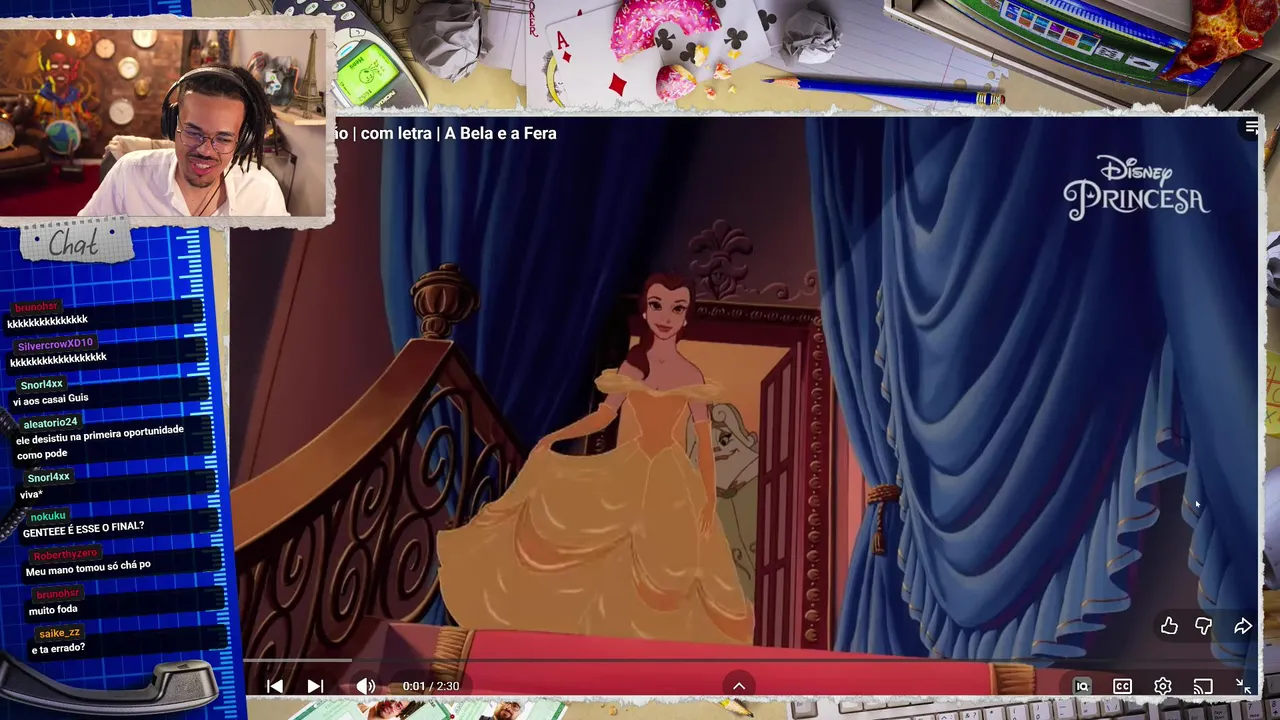Exit fullscreen mode
This screenshot has height=720, width=1280.
1243,686
